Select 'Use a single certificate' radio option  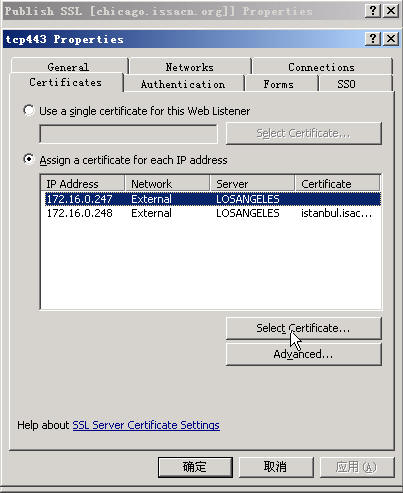click(29, 110)
